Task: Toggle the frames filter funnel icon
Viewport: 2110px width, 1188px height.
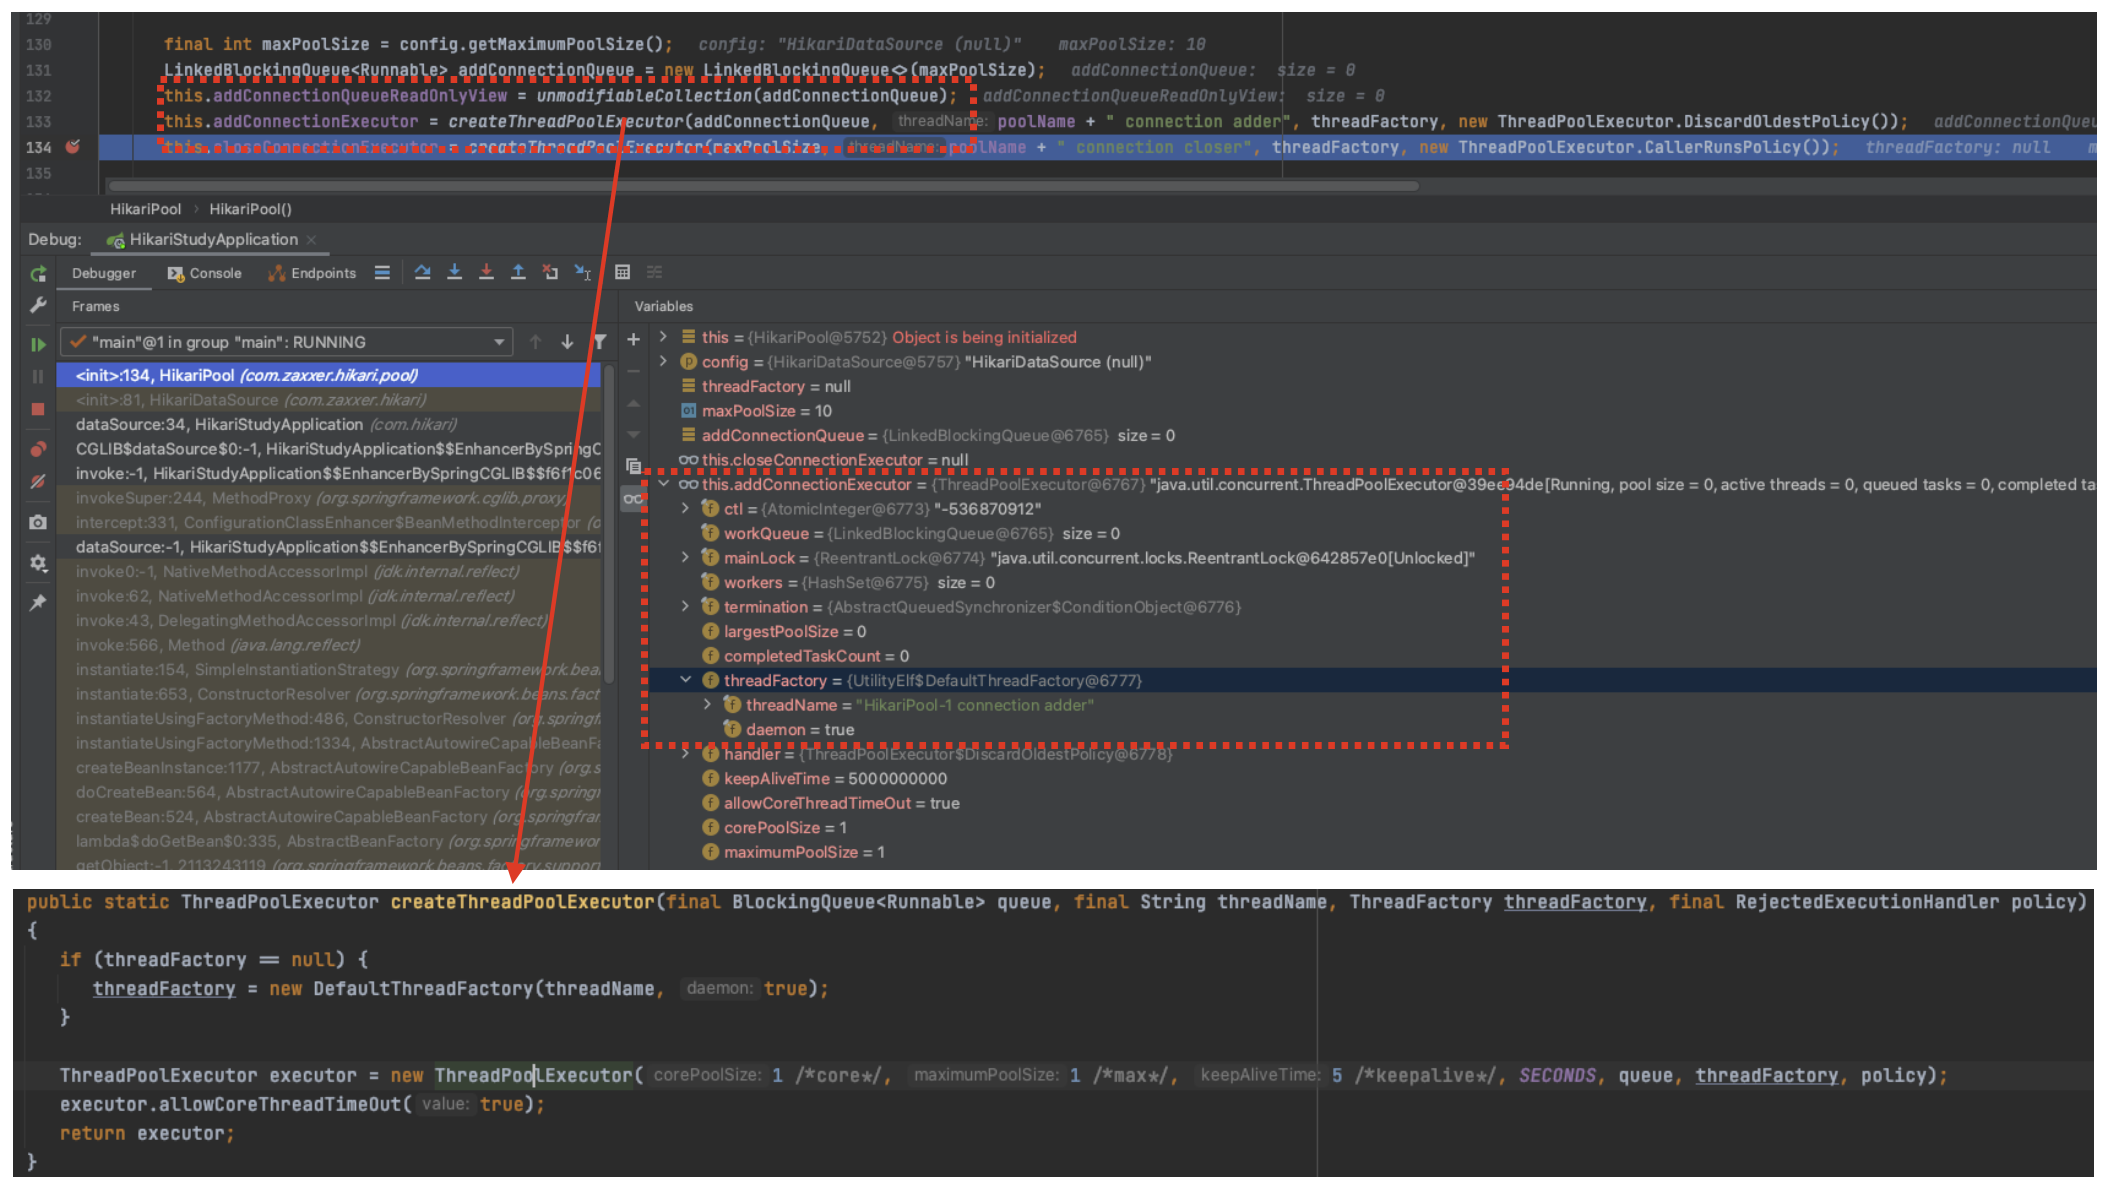Action: [599, 342]
